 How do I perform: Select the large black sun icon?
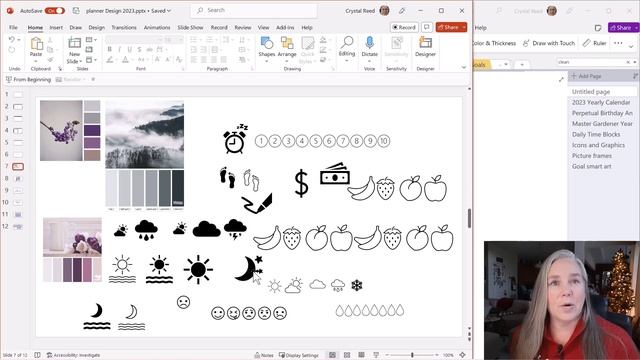point(198,270)
